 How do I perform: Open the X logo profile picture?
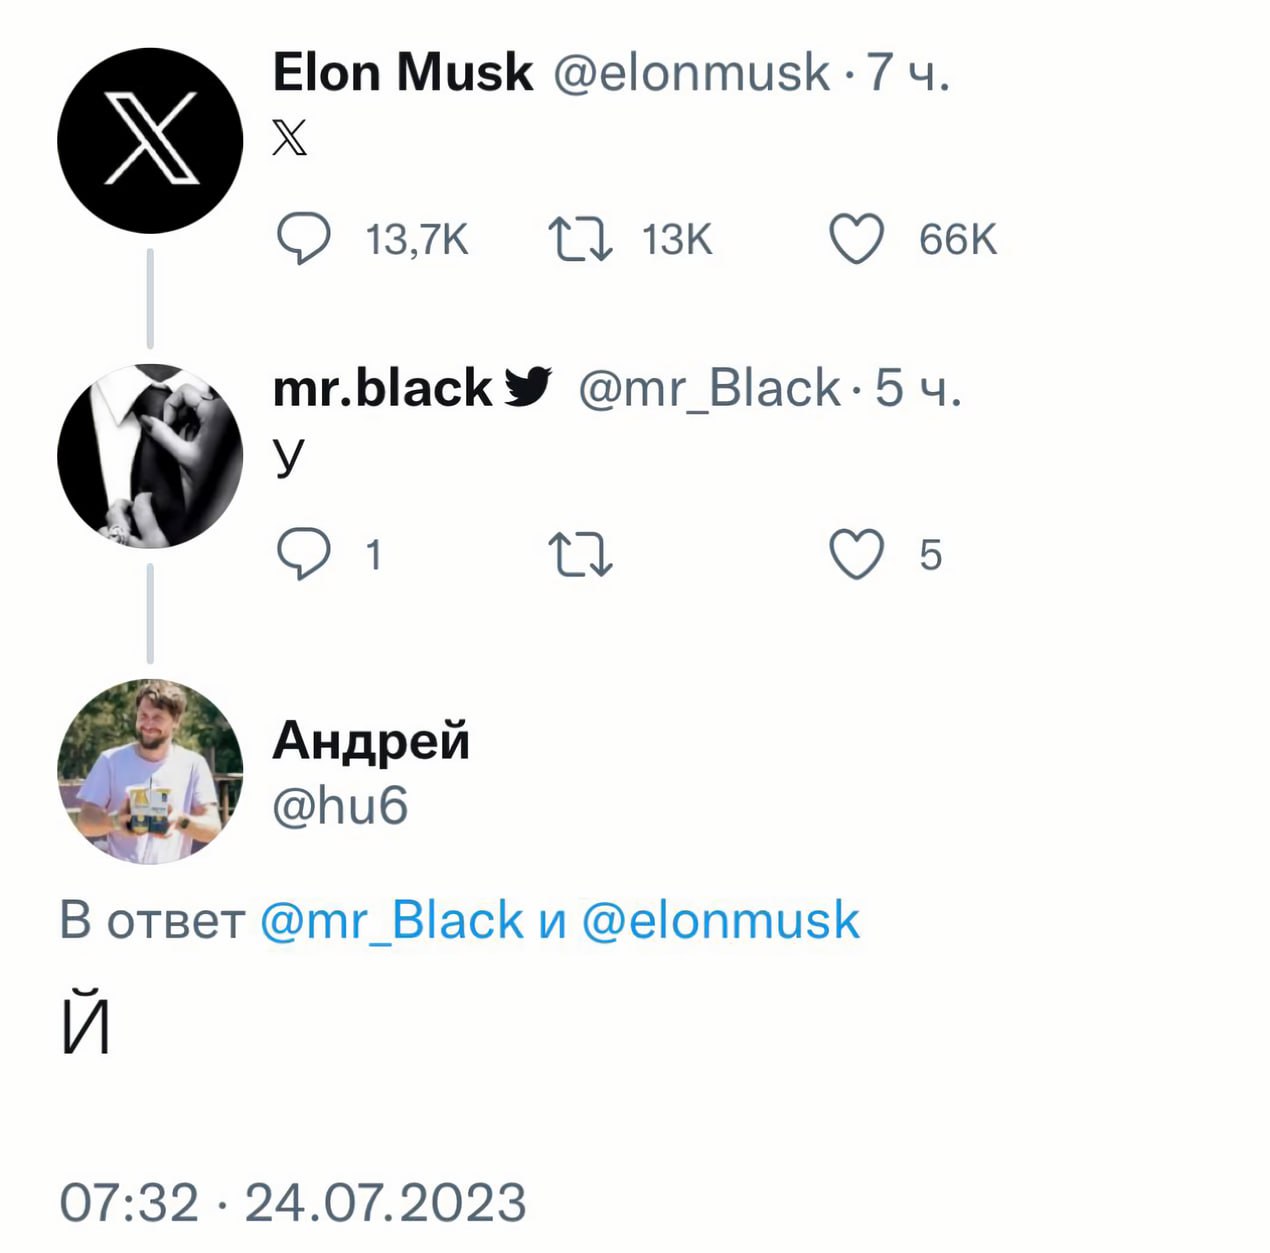tap(150, 140)
